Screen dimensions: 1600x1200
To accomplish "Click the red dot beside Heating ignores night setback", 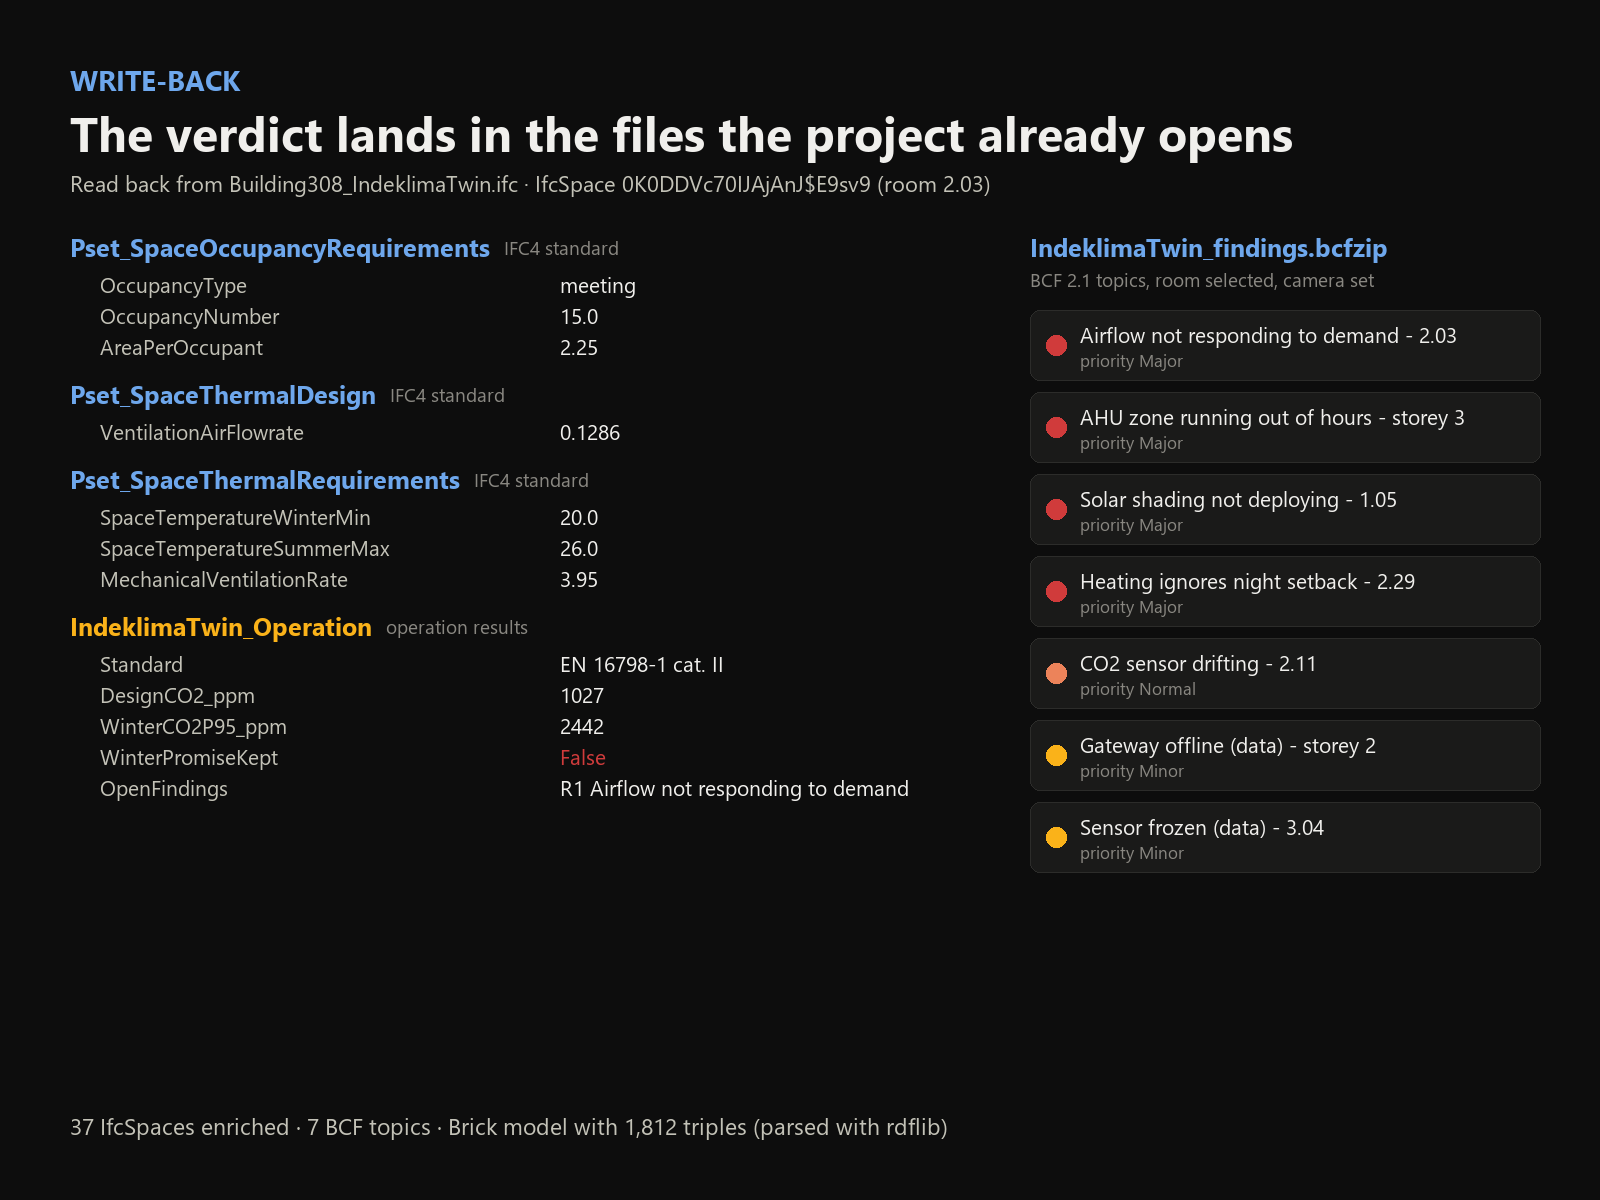I will click(1056, 591).
